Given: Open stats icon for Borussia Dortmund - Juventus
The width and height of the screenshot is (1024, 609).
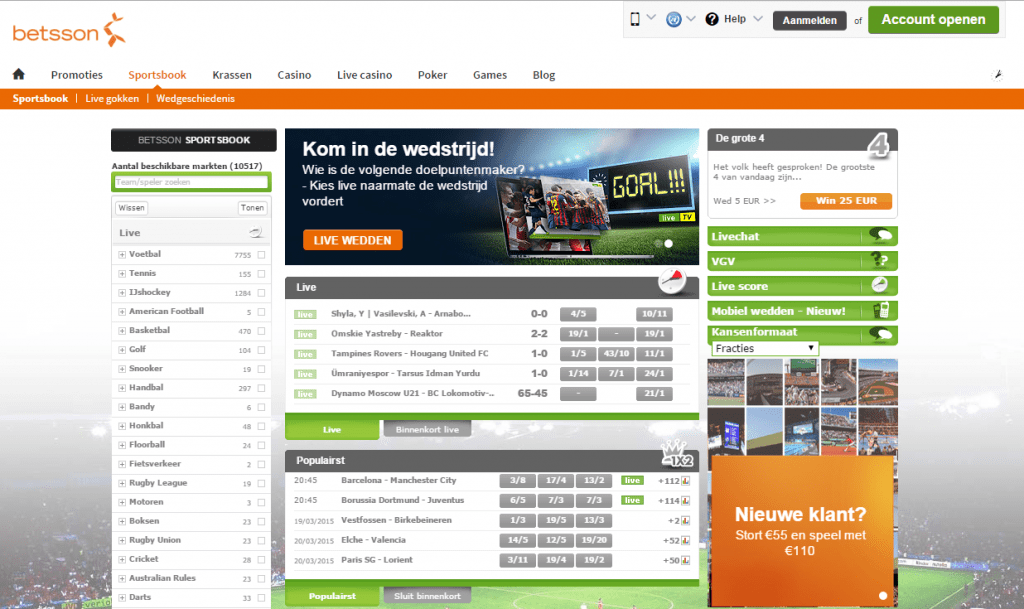Looking at the screenshot, I should (686, 501).
